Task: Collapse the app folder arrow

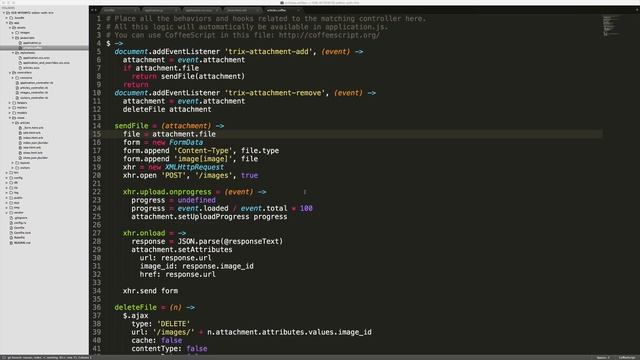Action: pyautogui.click(x=7, y=23)
